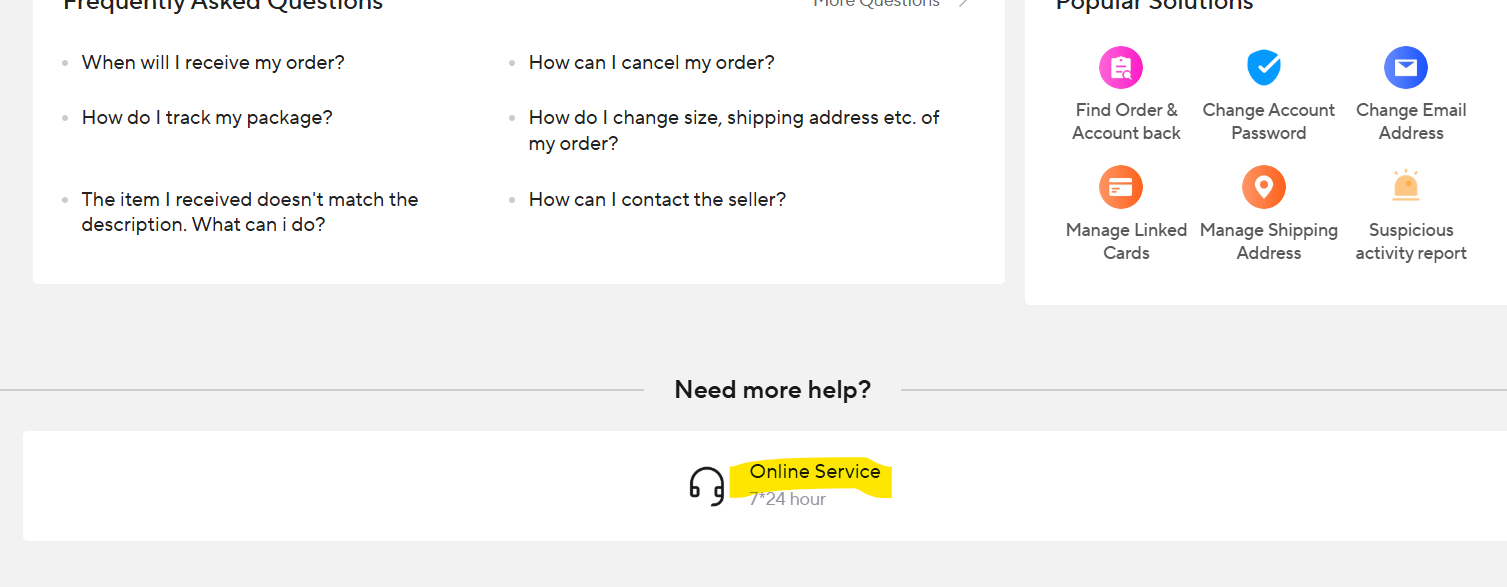This screenshot has height=587, width=1507.
Task: Open the change size, shipping address question
Action: tap(733, 130)
